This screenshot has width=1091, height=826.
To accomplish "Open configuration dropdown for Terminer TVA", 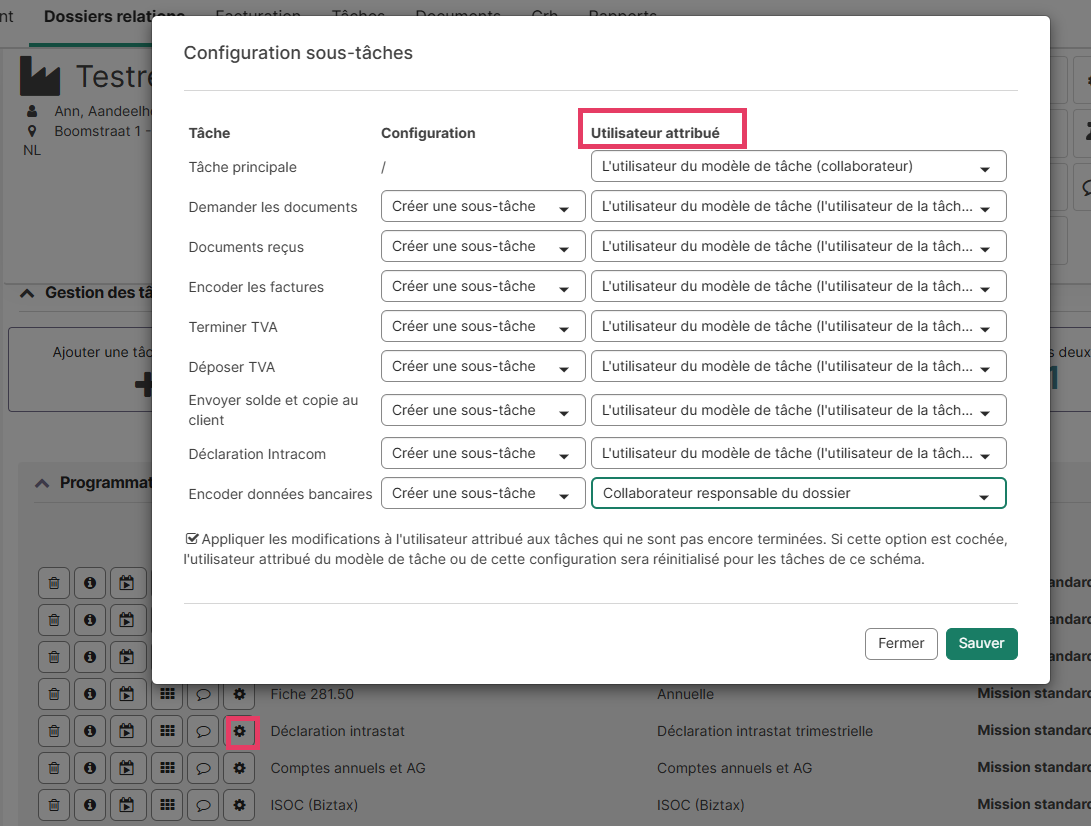I will (x=483, y=326).
